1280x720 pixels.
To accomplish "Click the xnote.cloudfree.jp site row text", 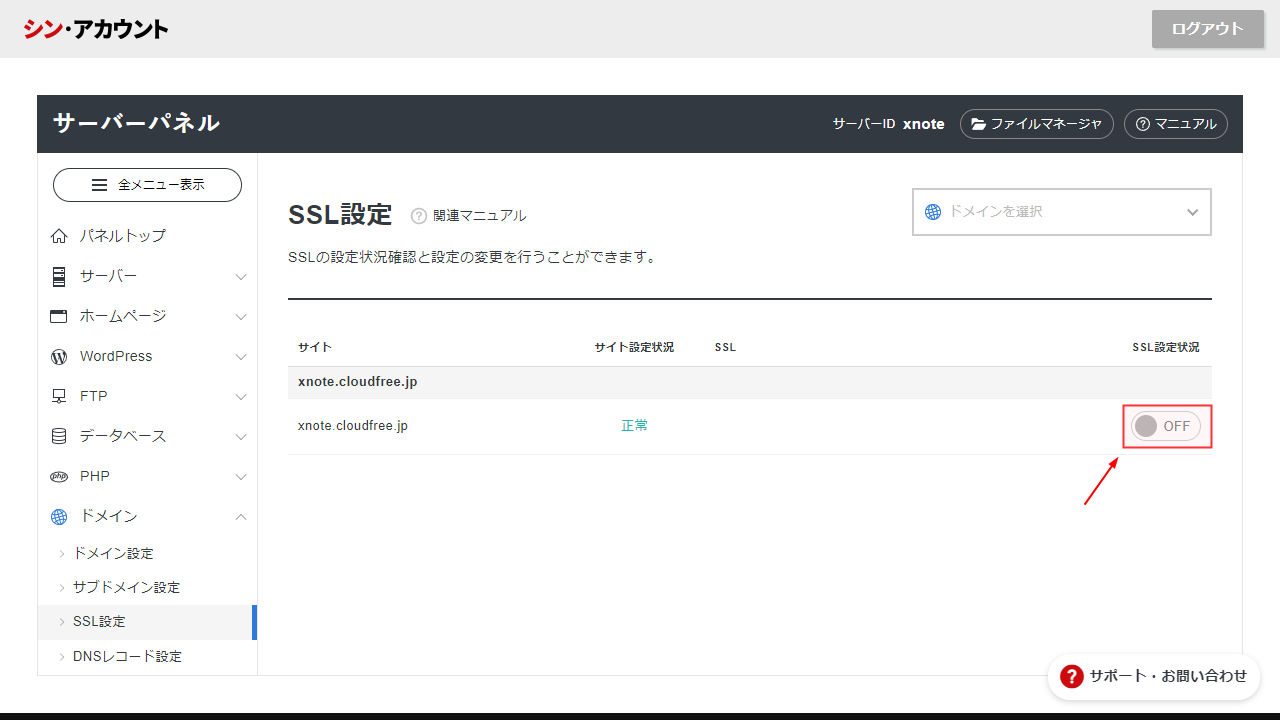I will (x=353, y=426).
